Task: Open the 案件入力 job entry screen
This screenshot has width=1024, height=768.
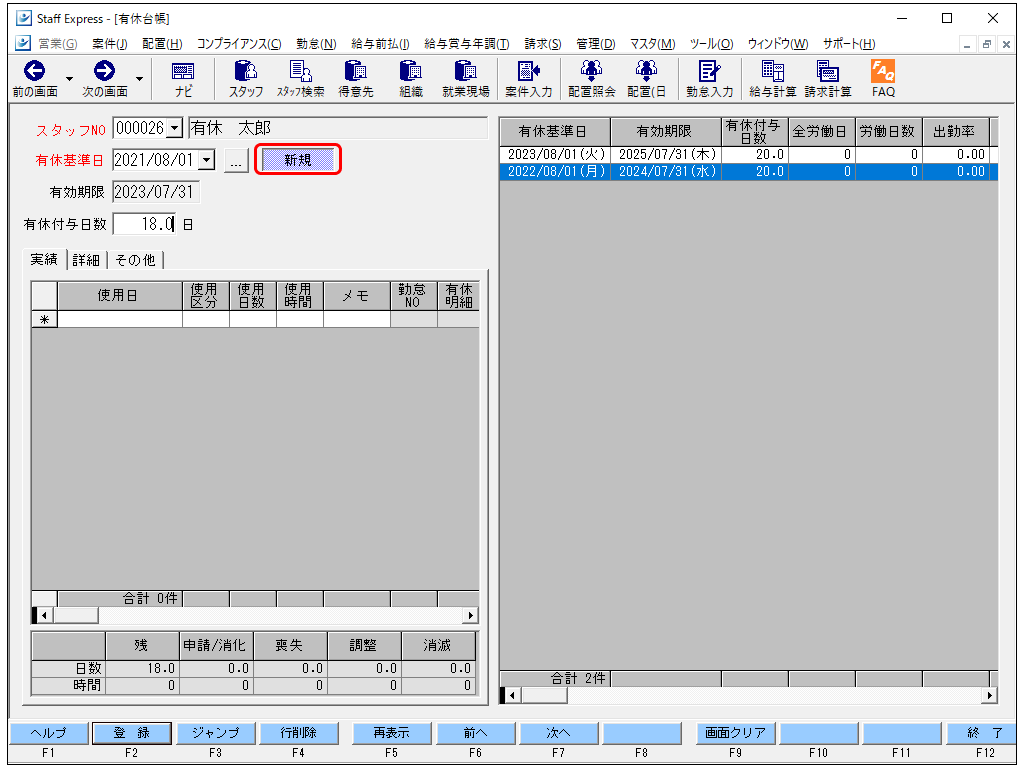Action: coord(528,79)
